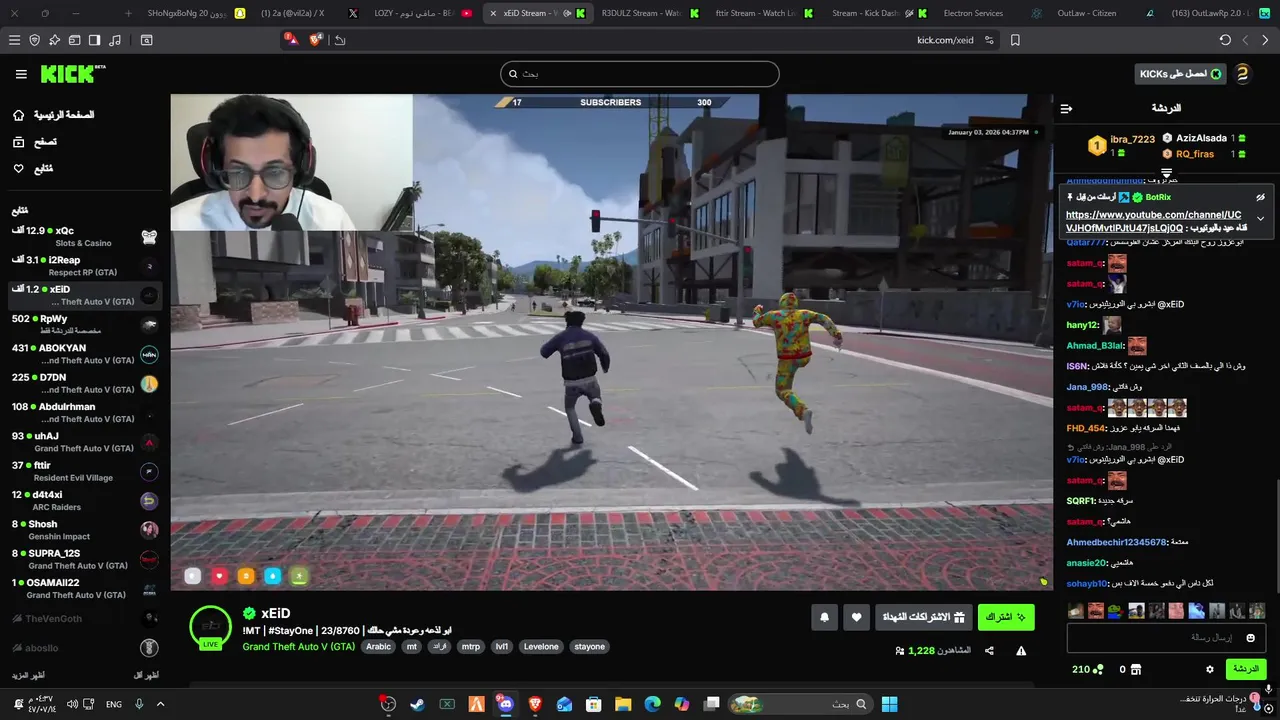Click the green chat send button

pyautogui.click(x=1246, y=669)
